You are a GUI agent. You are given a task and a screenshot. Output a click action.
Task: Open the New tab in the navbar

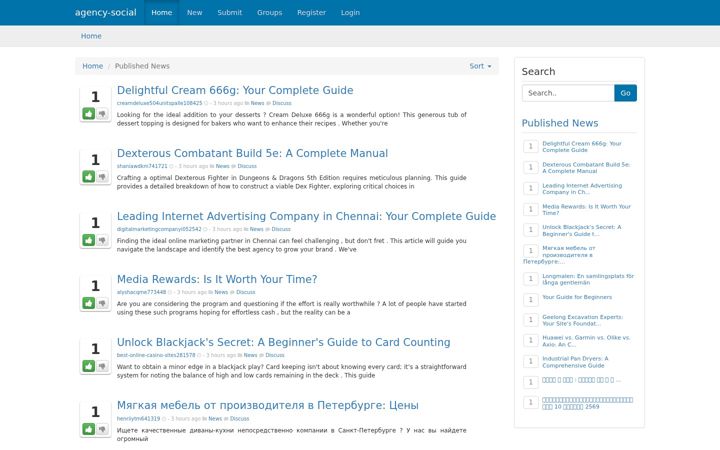[x=194, y=12]
